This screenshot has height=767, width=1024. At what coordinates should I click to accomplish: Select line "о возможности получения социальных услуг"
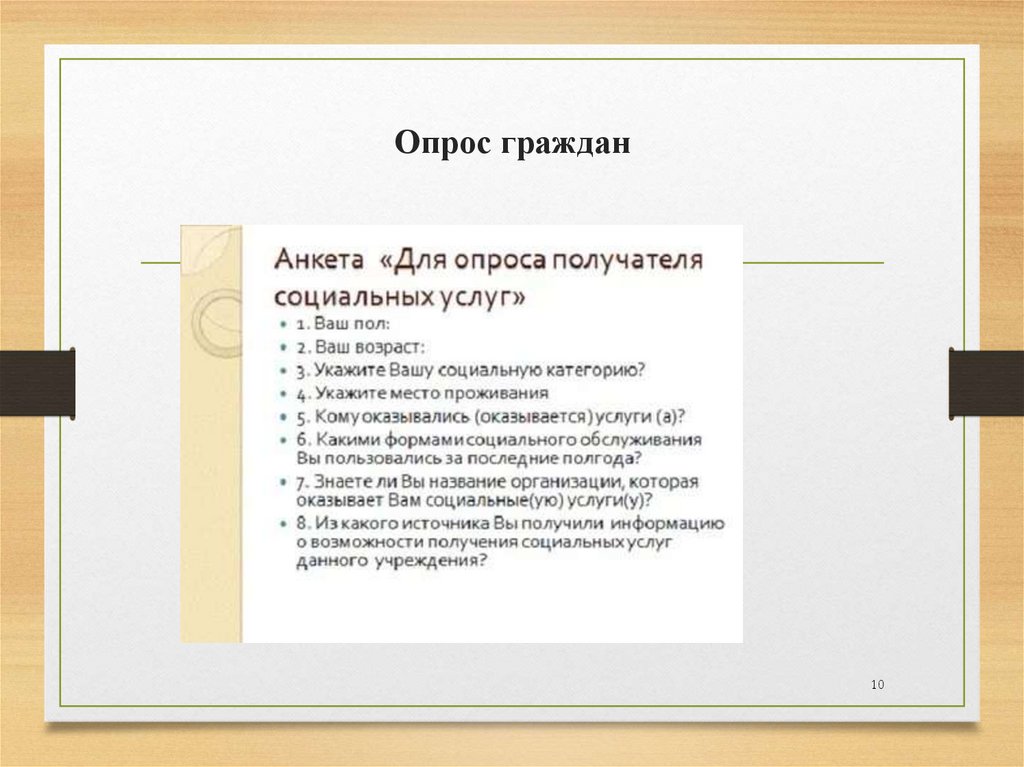tap(484, 542)
